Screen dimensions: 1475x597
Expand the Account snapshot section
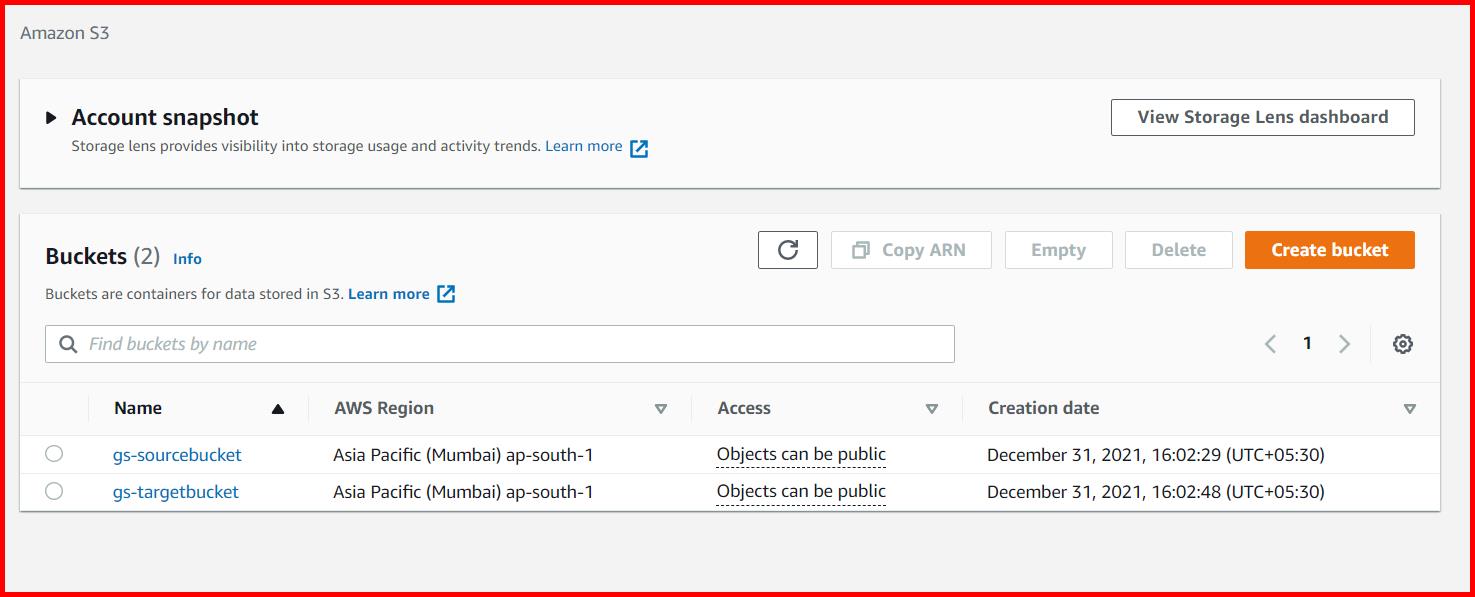[50, 117]
